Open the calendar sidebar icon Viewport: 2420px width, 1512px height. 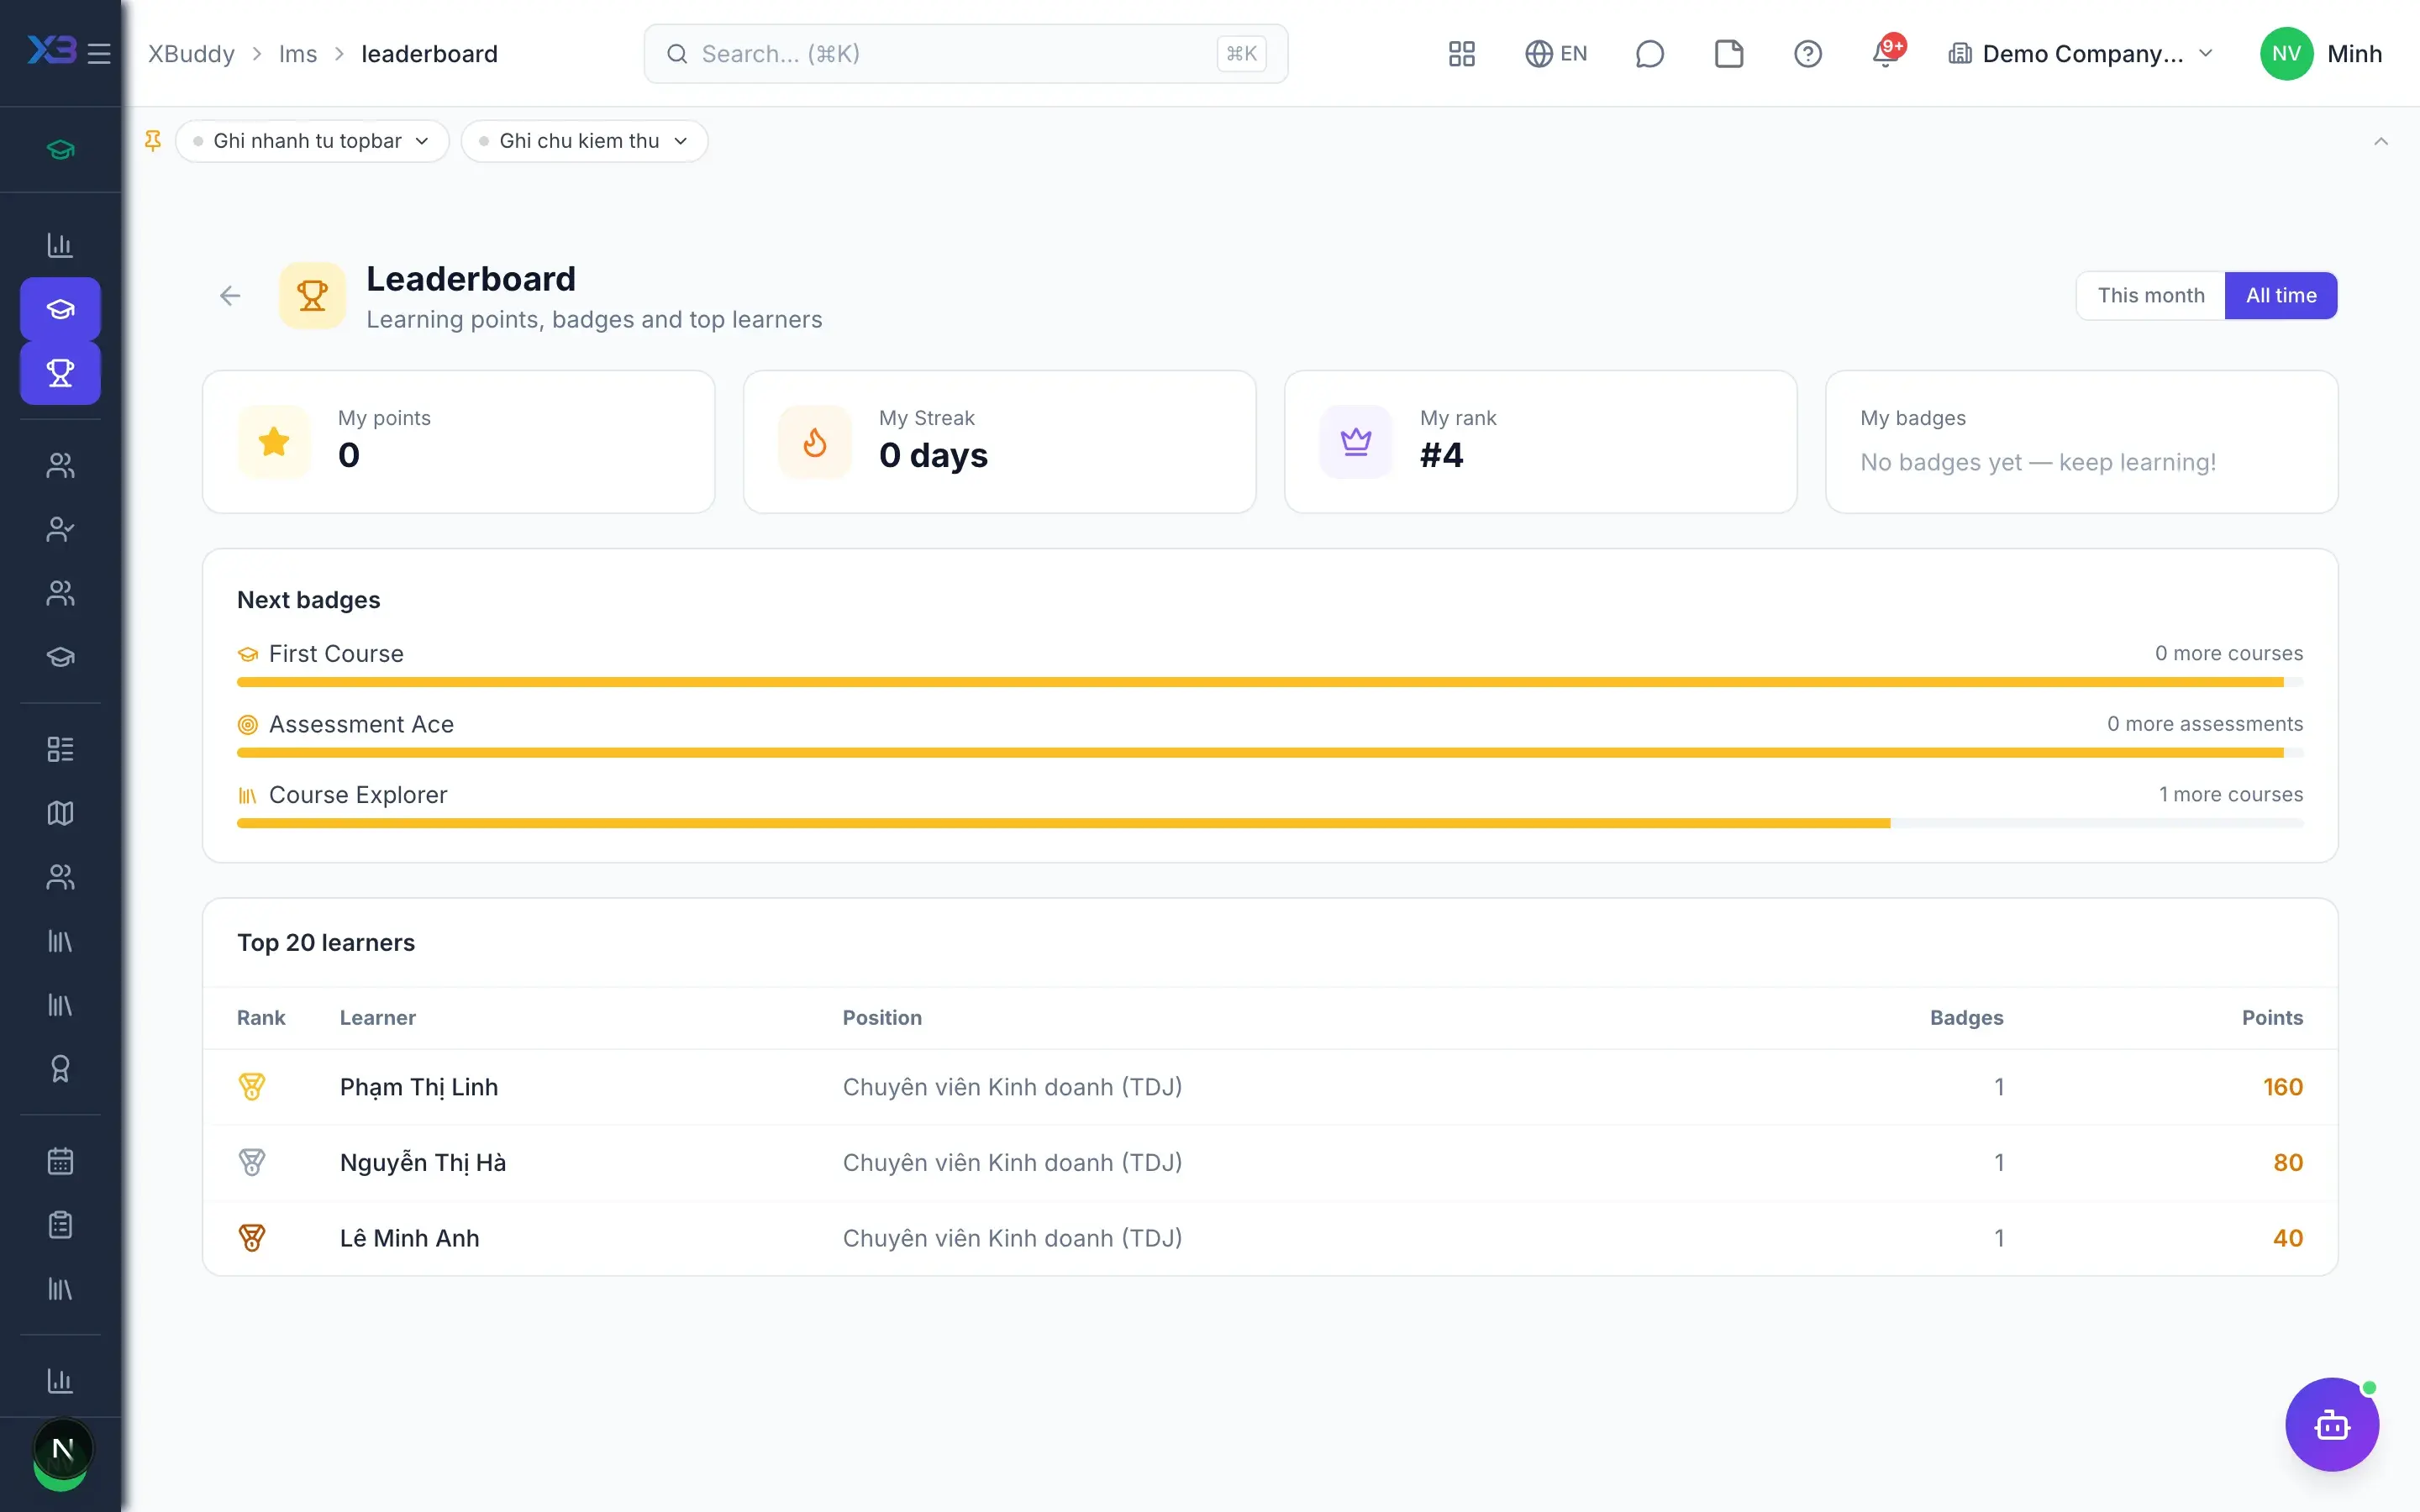[x=60, y=1161]
